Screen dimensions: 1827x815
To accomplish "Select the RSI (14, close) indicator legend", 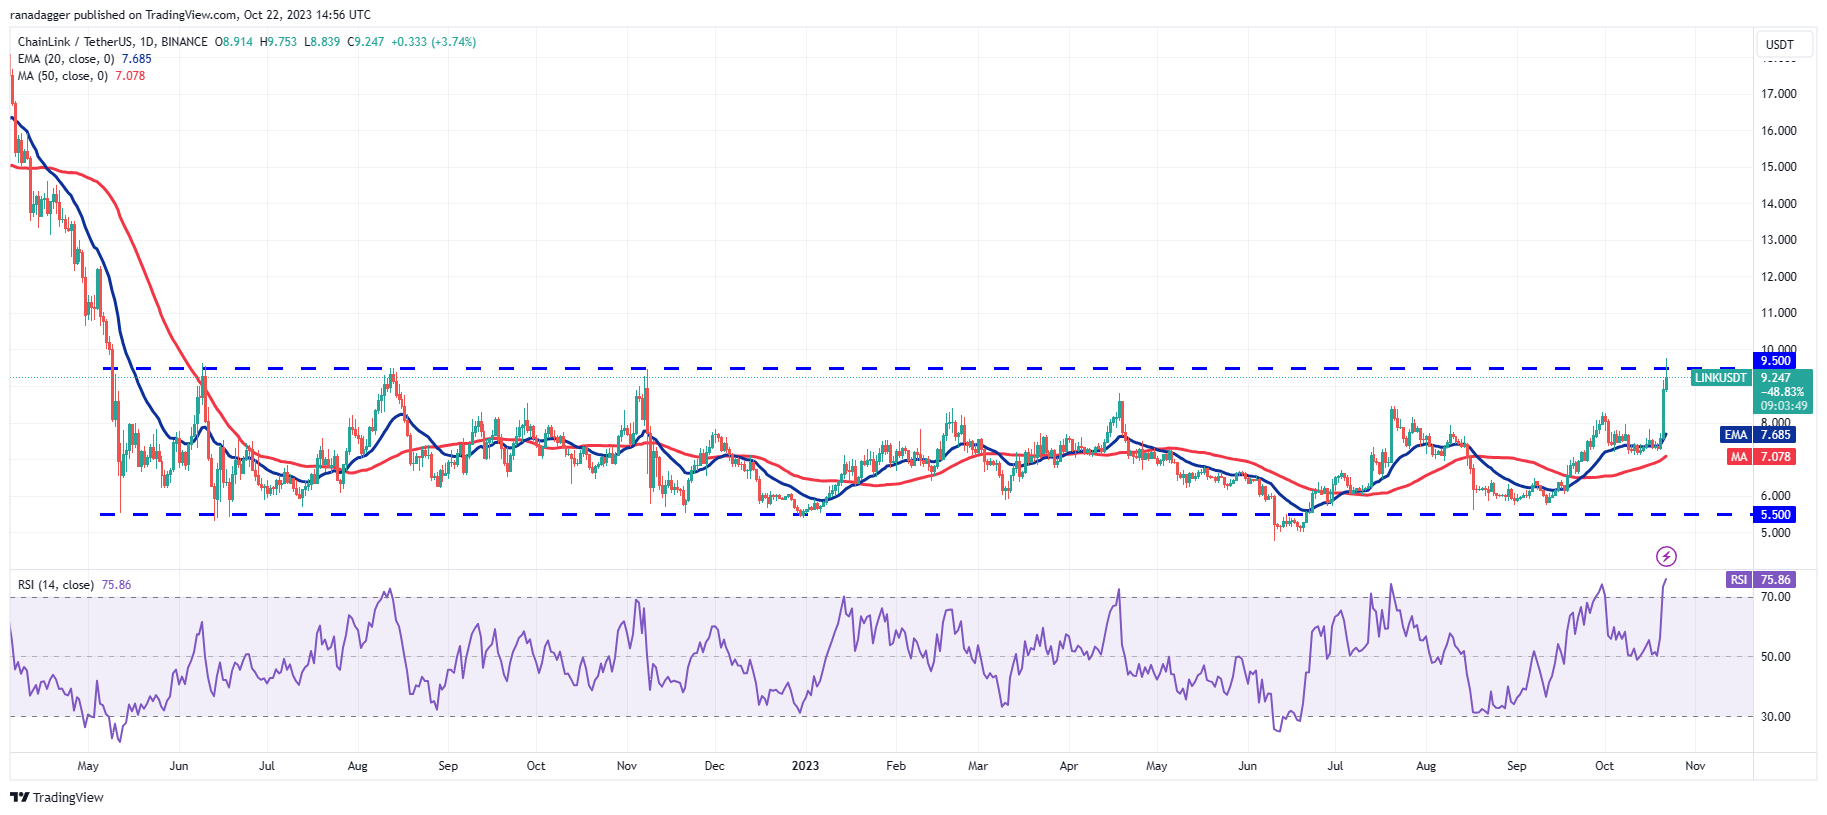I will [56, 585].
